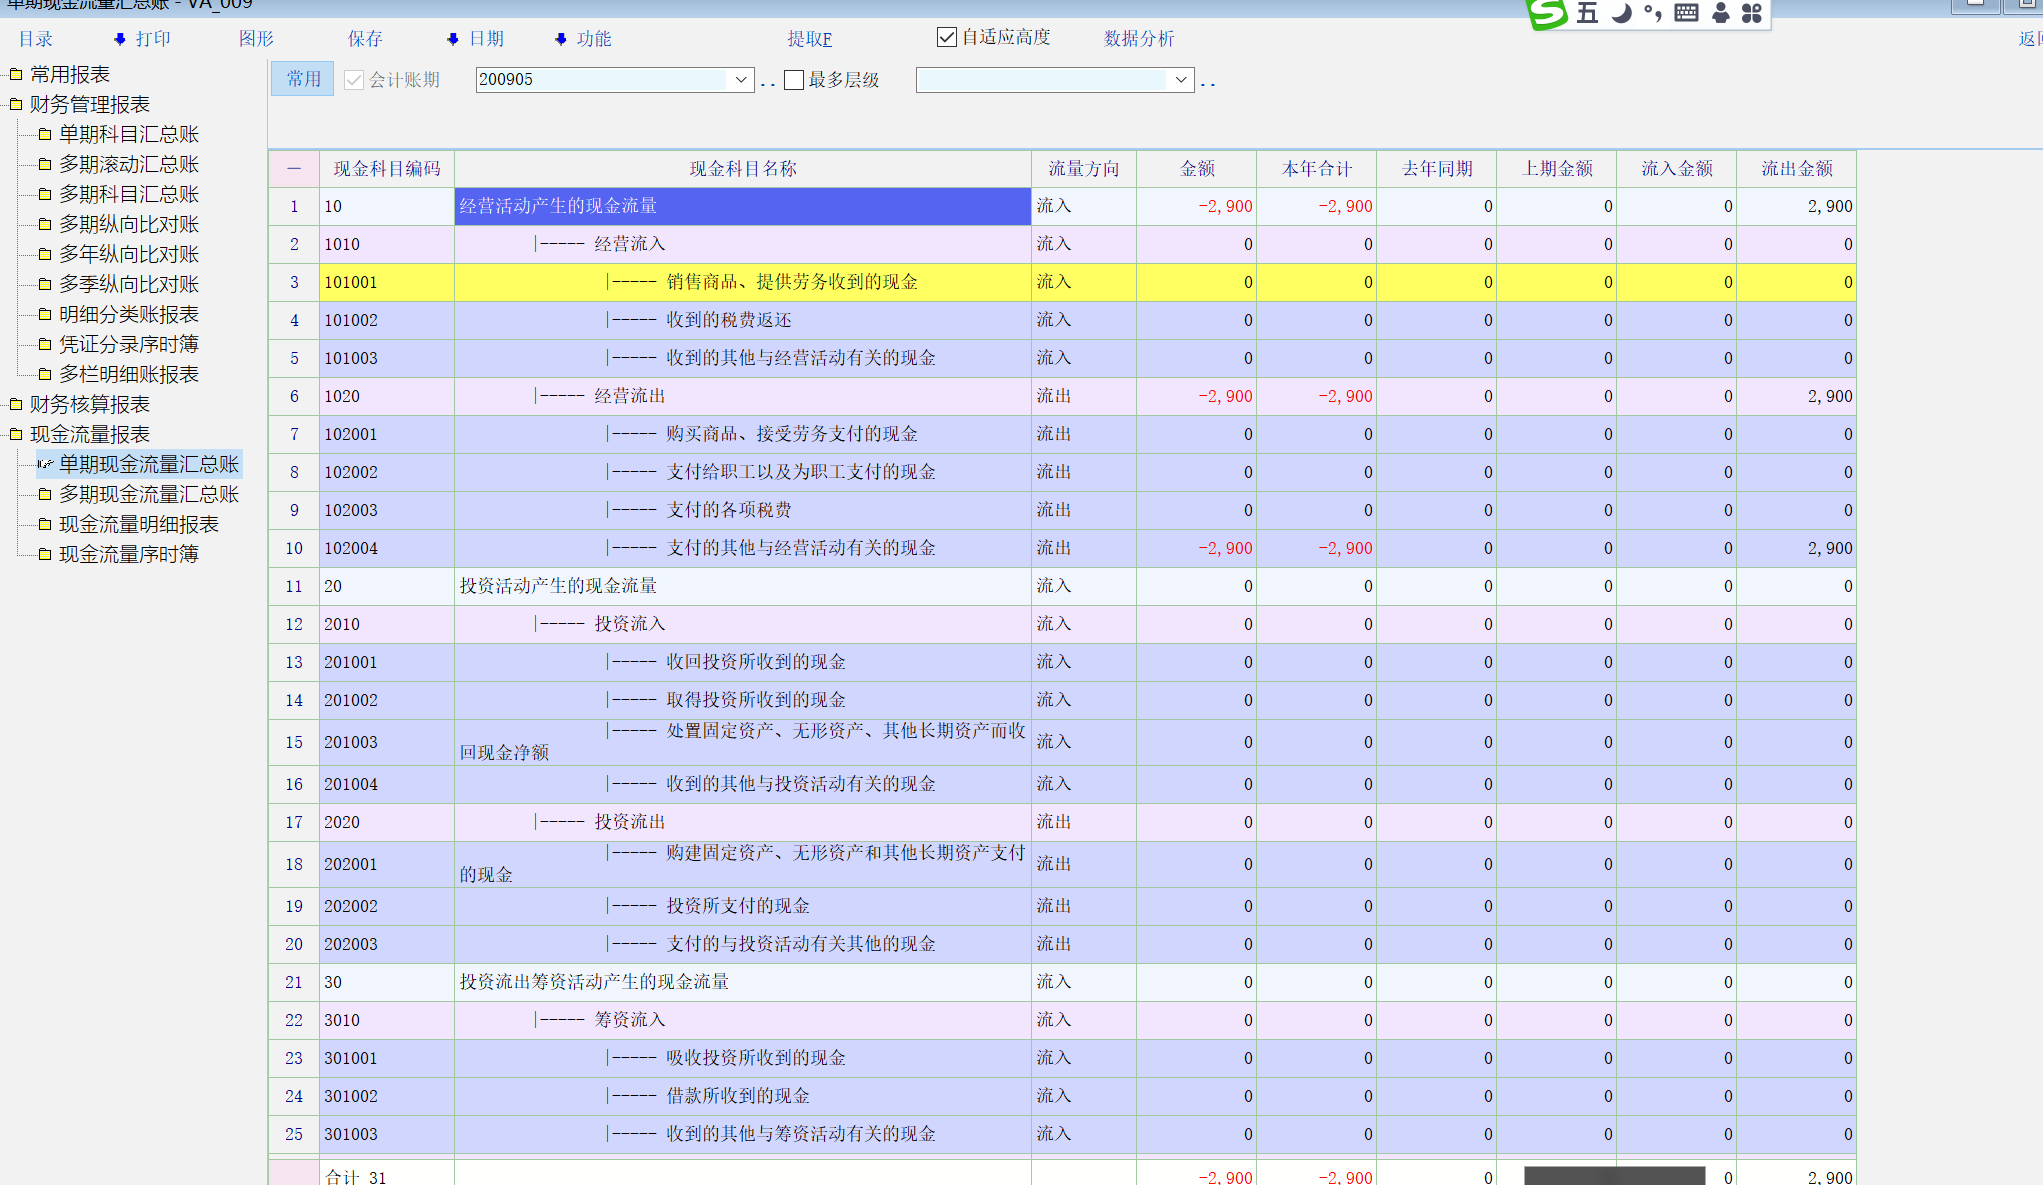Click the folder icon of 多年纵向比对账
Screen dimensions: 2043x1185
(45, 254)
